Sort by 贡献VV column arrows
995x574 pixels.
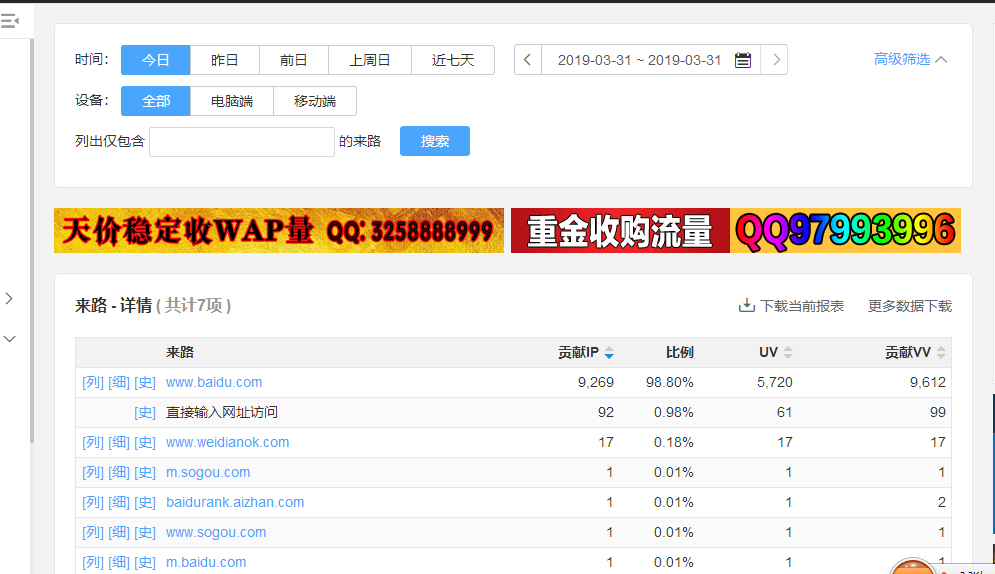(941, 353)
